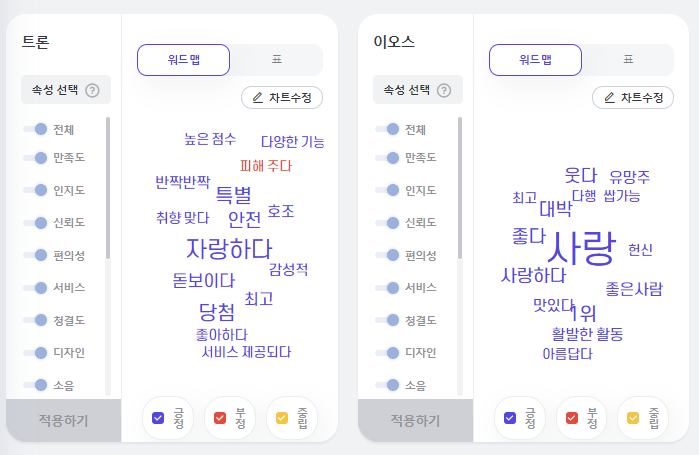The height and width of the screenshot is (455, 699).
Task: Click the large word 사랑 in 이오스 word map
Action: click(x=581, y=248)
